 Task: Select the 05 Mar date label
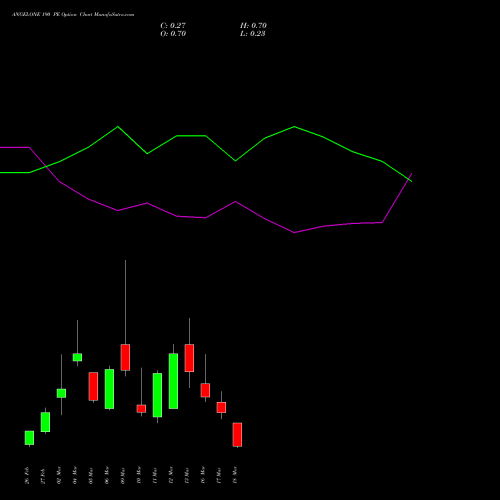click(91, 475)
